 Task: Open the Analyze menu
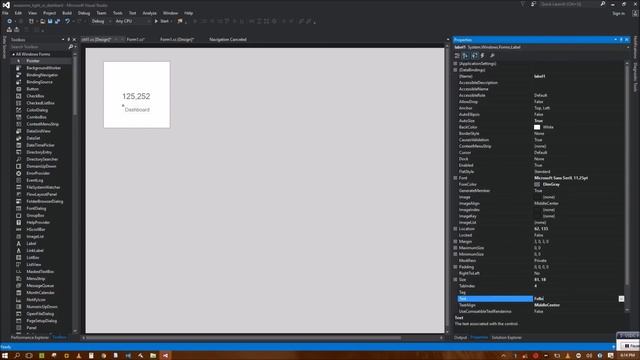(149, 13)
